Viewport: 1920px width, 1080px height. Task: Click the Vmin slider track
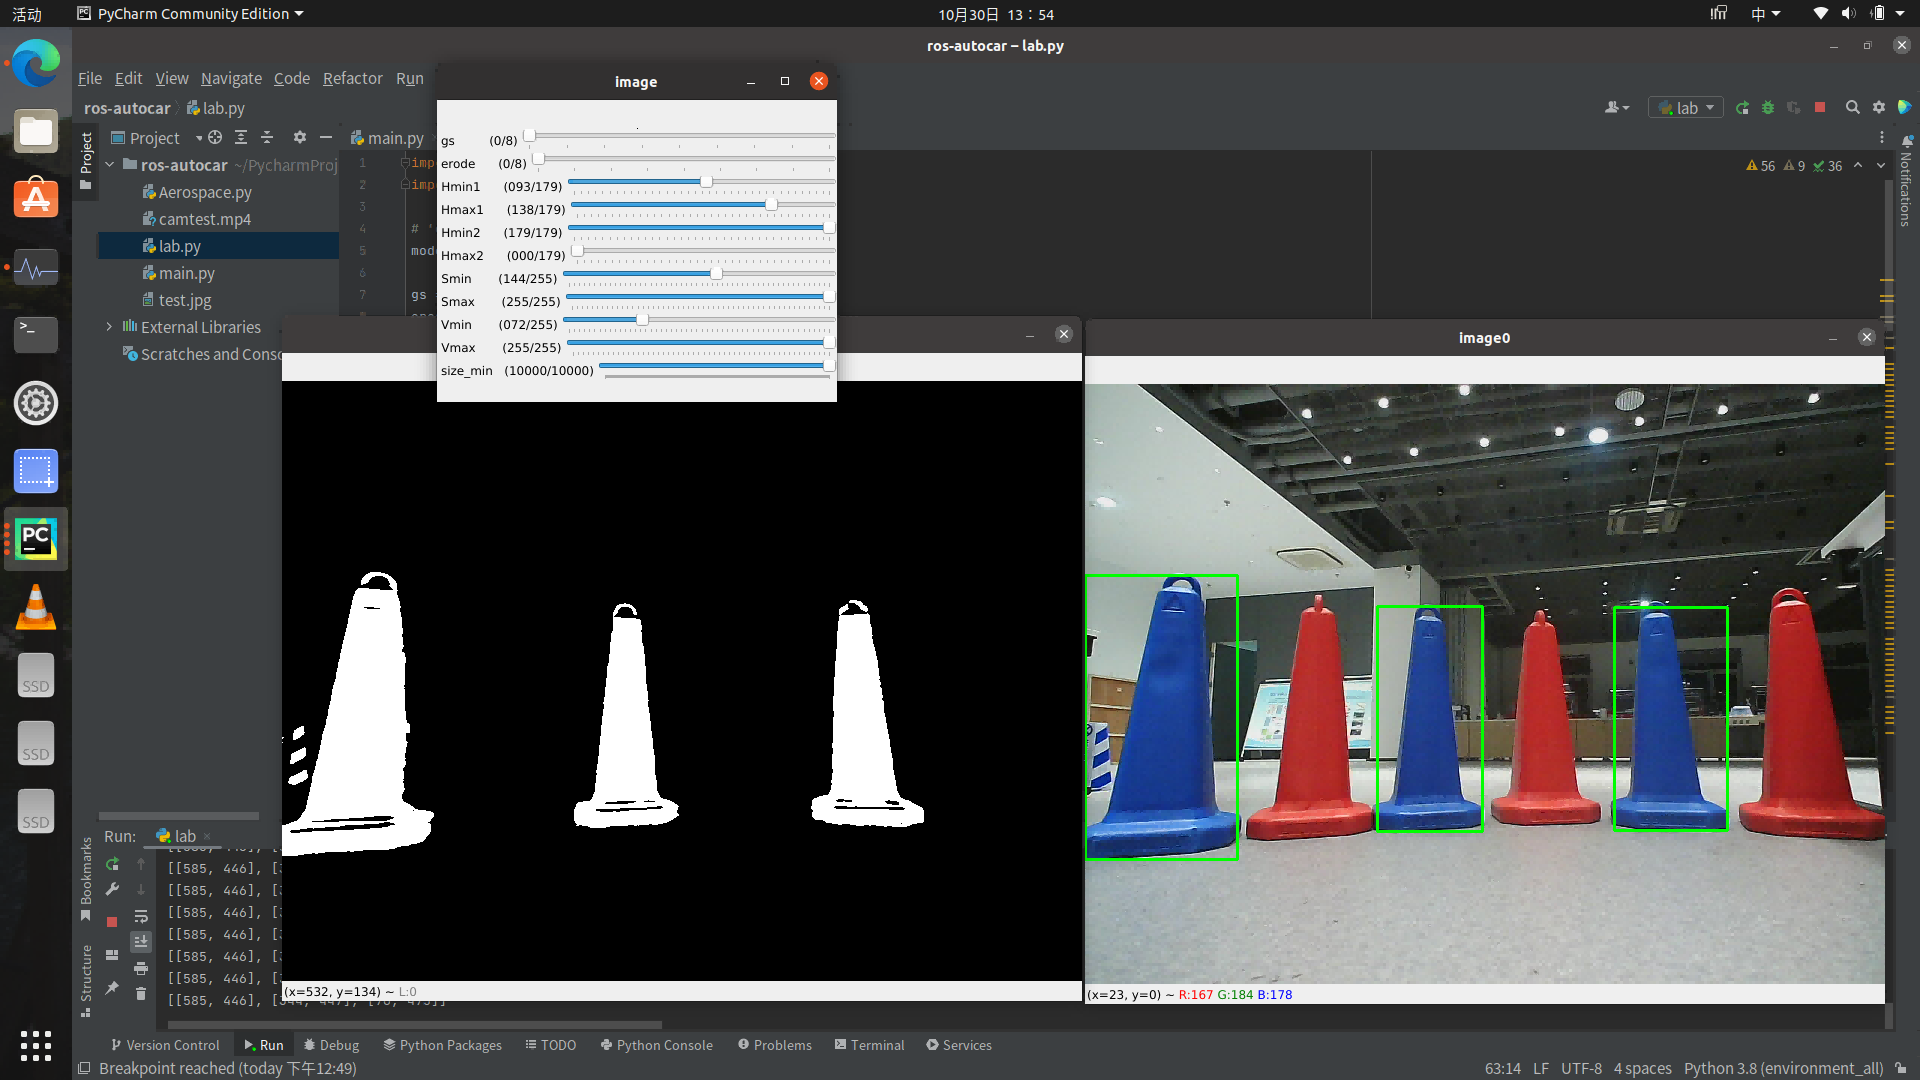tap(698, 320)
